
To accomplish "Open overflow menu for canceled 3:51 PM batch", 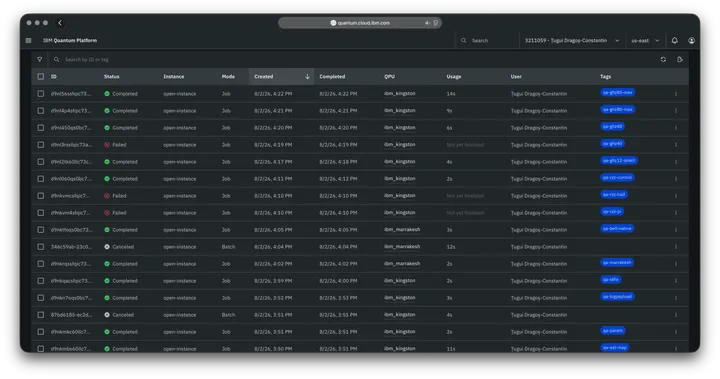I will tap(676, 315).
